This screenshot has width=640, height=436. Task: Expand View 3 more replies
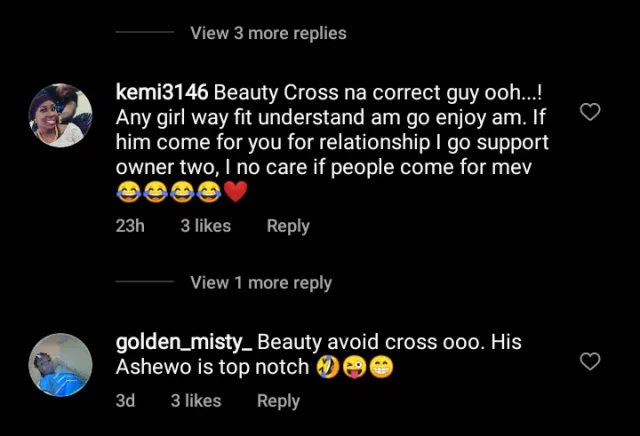point(268,33)
